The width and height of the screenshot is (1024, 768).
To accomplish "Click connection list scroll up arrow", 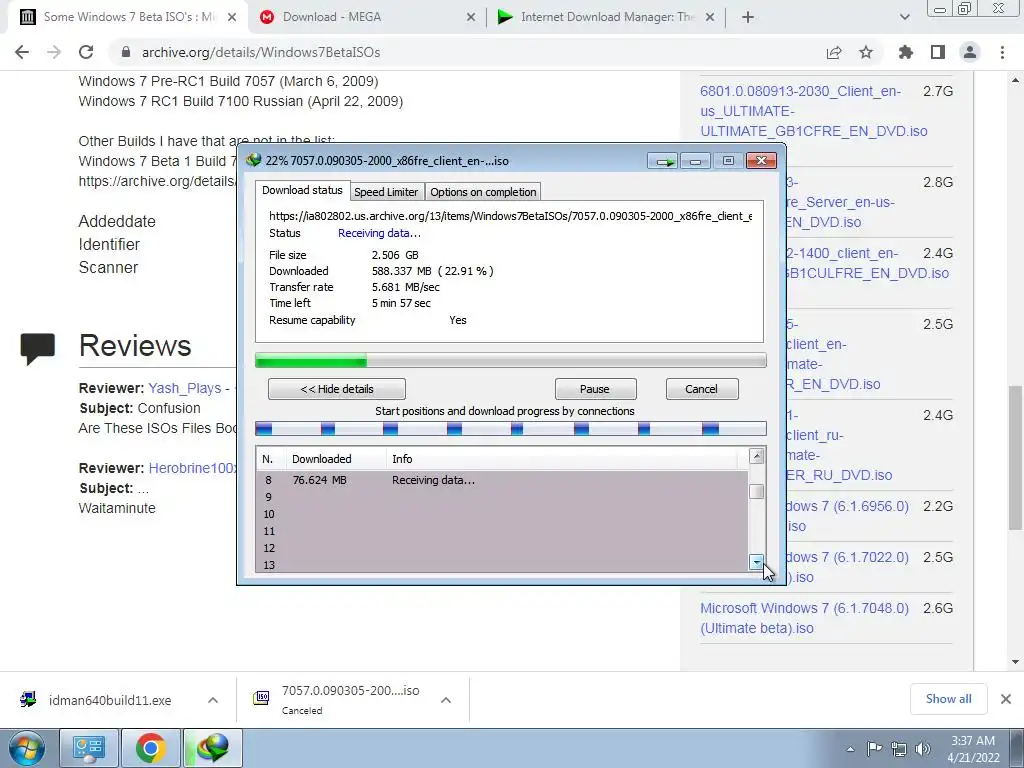I will pyautogui.click(x=756, y=456).
